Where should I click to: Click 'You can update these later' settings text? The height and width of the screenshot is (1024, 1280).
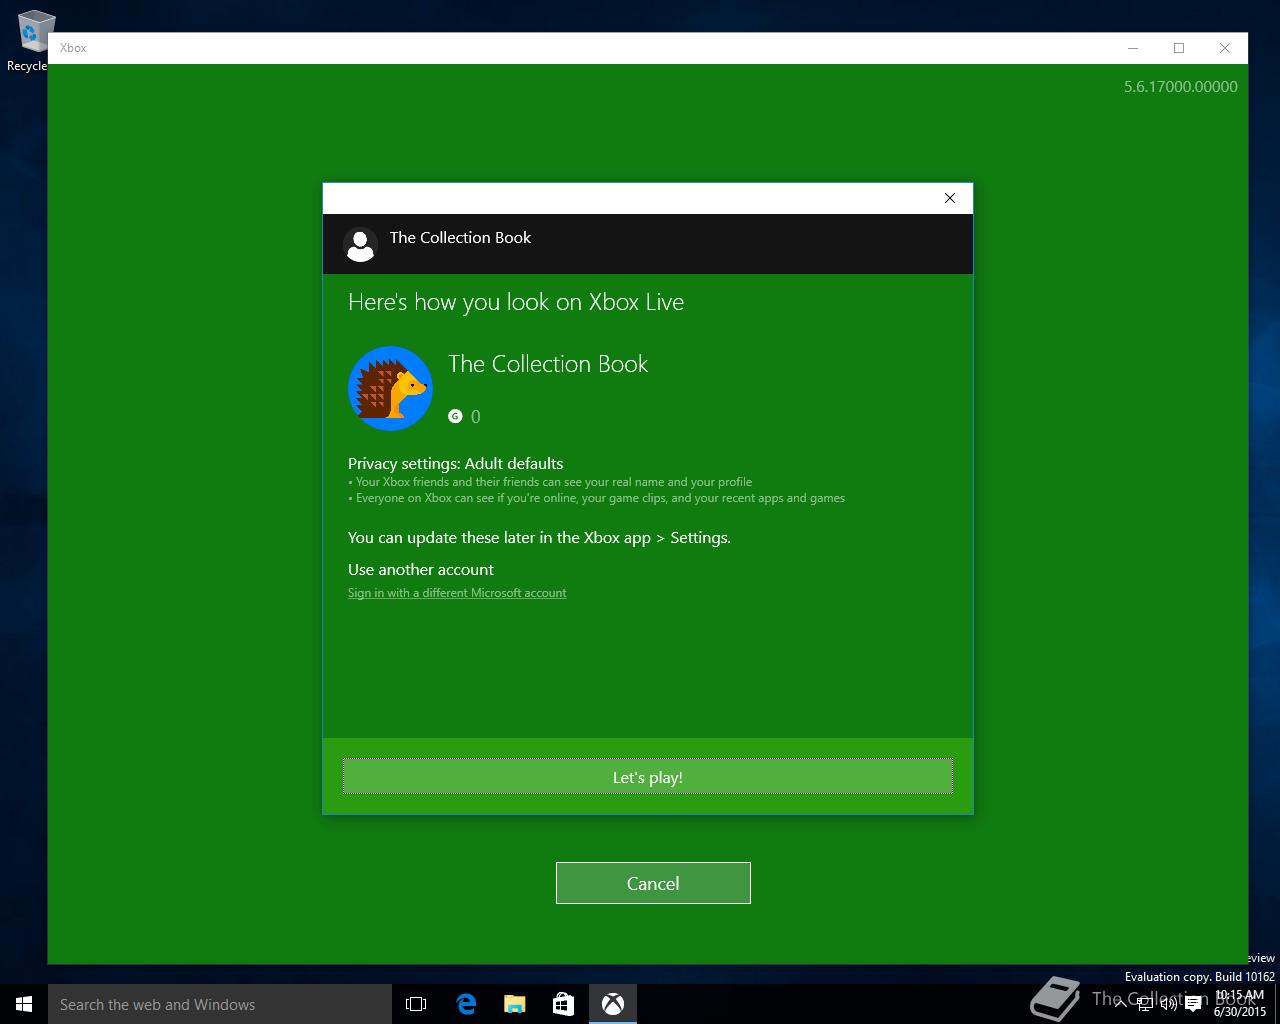click(x=539, y=538)
